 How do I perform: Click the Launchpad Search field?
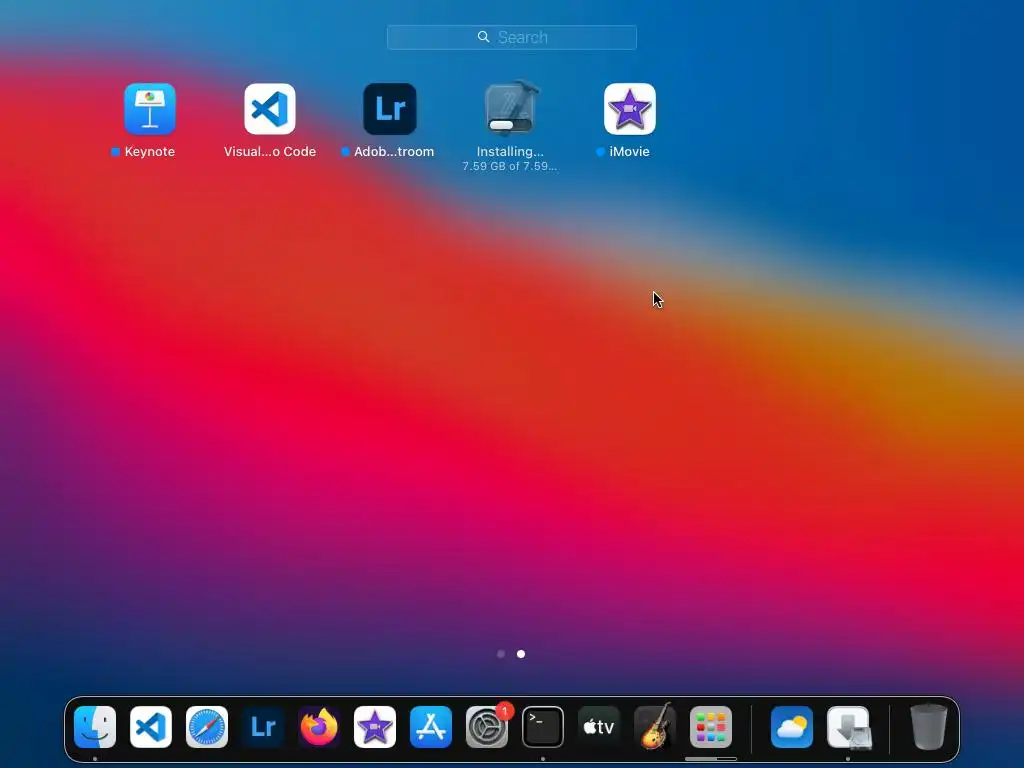pyautogui.click(x=512, y=37)
